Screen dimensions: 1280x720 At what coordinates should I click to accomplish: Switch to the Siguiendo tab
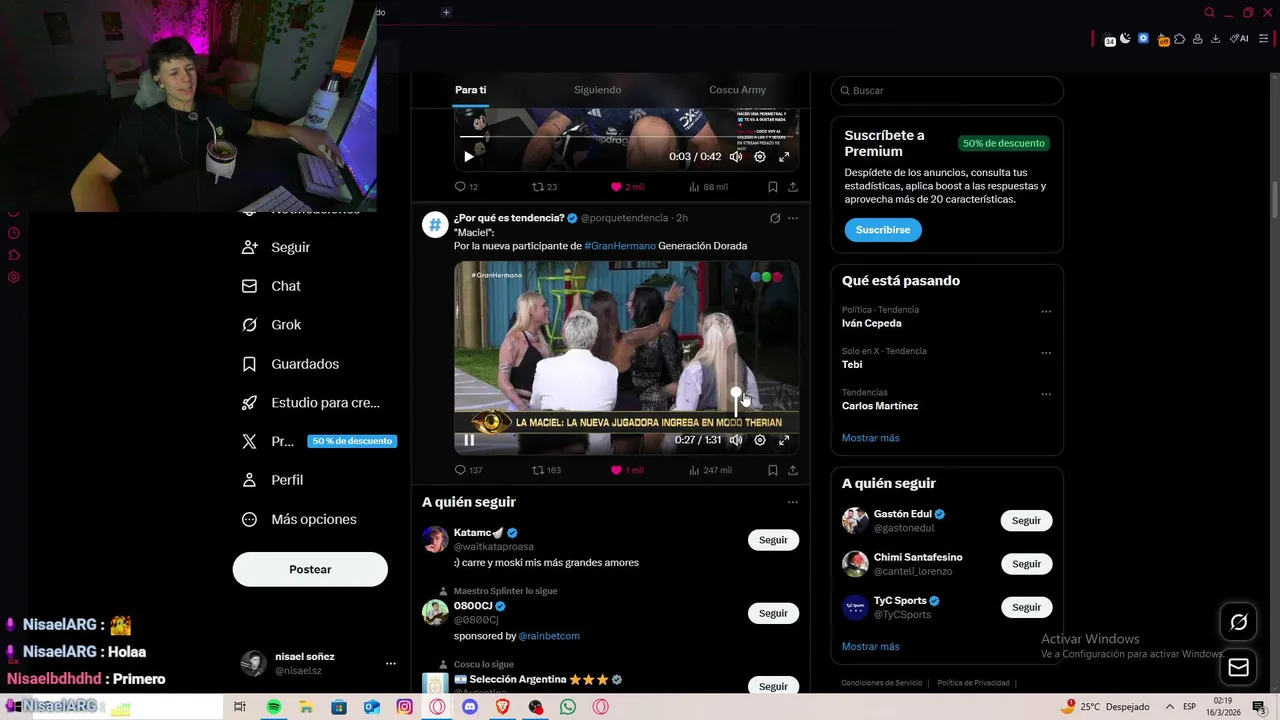point(598,90)
